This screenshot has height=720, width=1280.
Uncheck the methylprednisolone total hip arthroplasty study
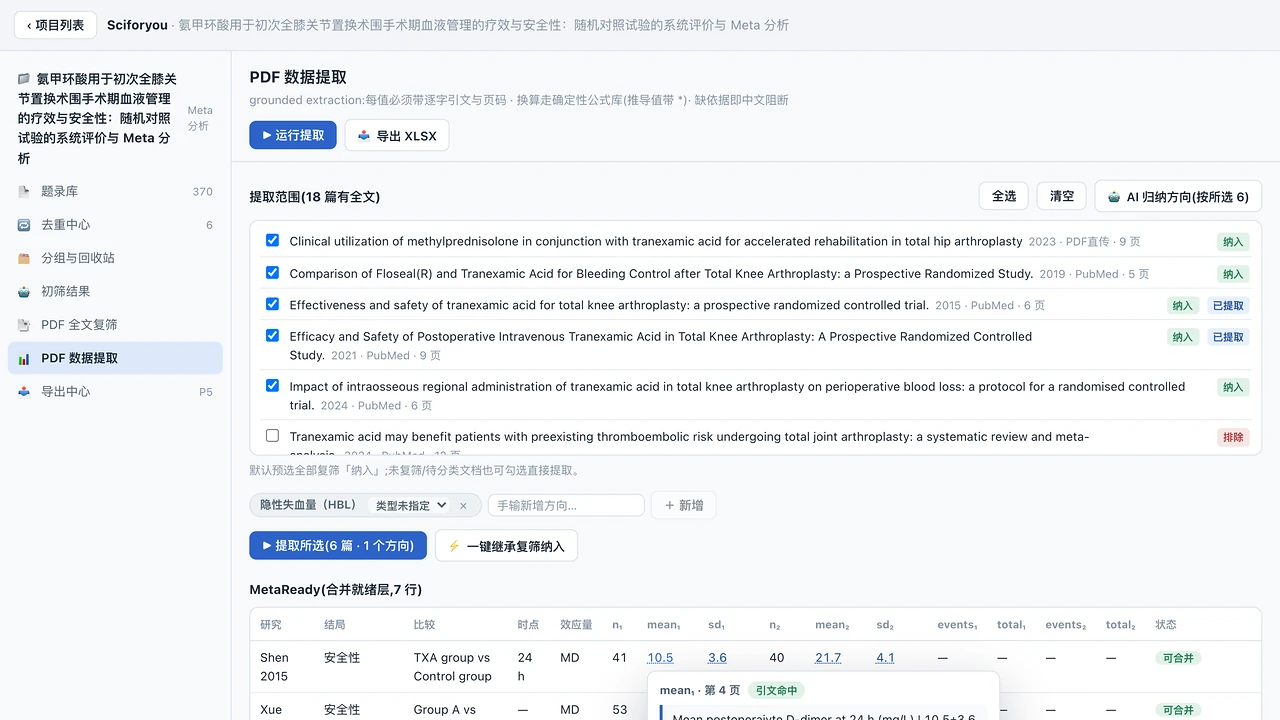(x=272, y=240)
